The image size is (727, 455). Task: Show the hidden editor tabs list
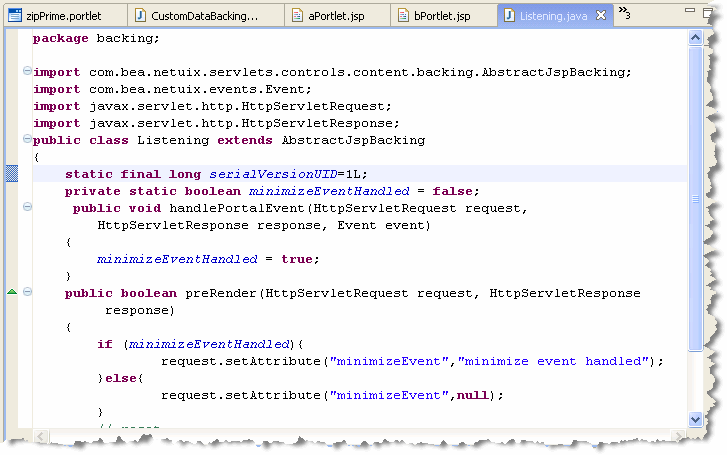click(625, 13)
